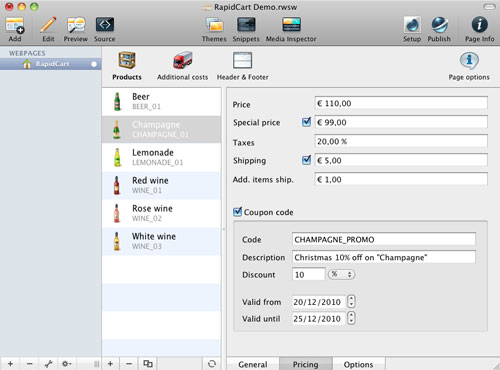The height and width of the screenshot is (370, 500).
Task: Click the Price field € 110,00
Action: pyautogui.click(x=401, y=103)
